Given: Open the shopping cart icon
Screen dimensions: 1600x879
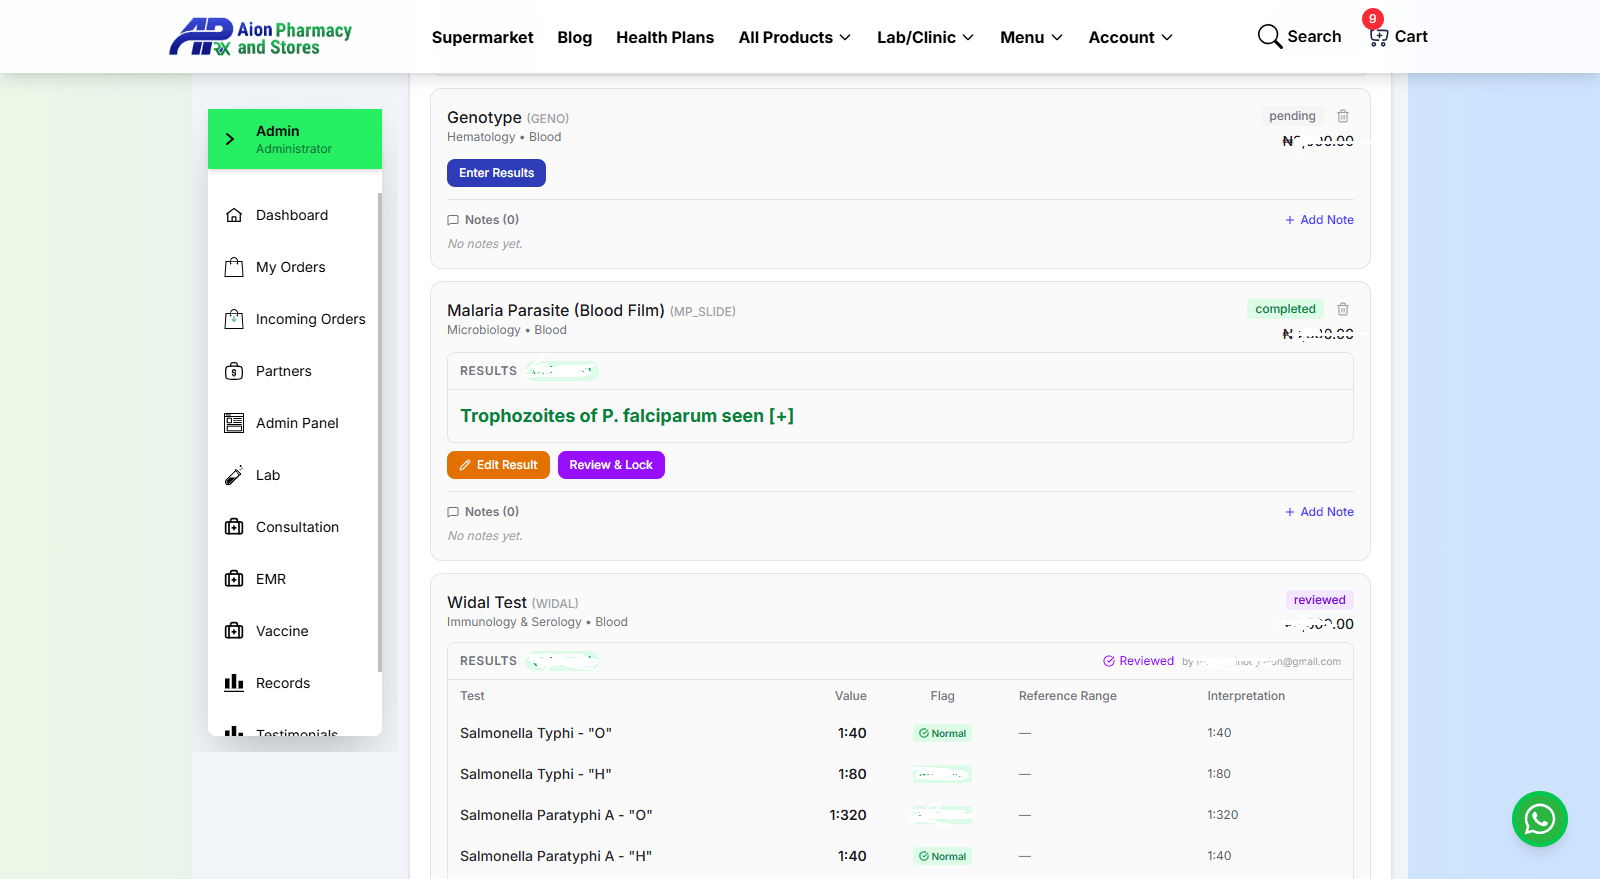Looking at the screenshot, I should coord(1379,37).
